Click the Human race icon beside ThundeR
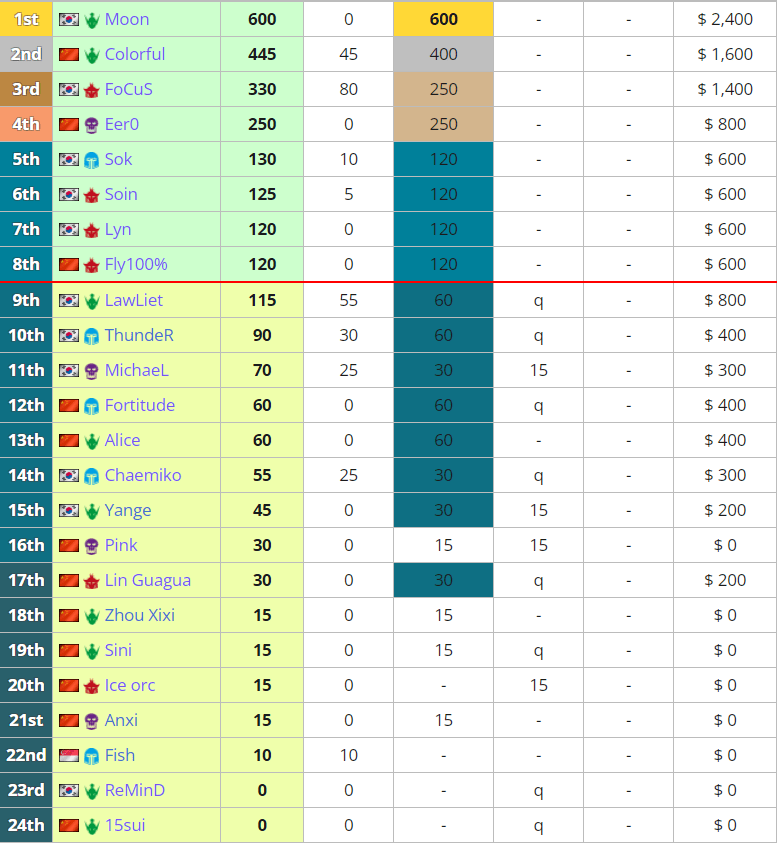 (x=92, y=335)
